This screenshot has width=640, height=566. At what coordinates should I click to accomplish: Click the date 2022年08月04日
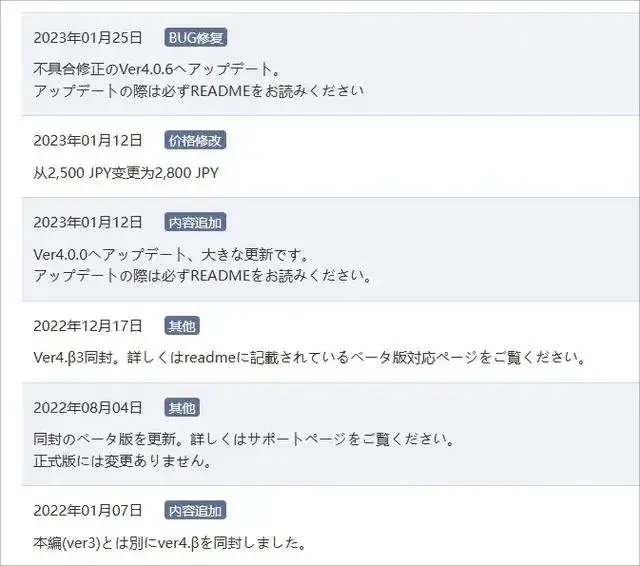88,408
